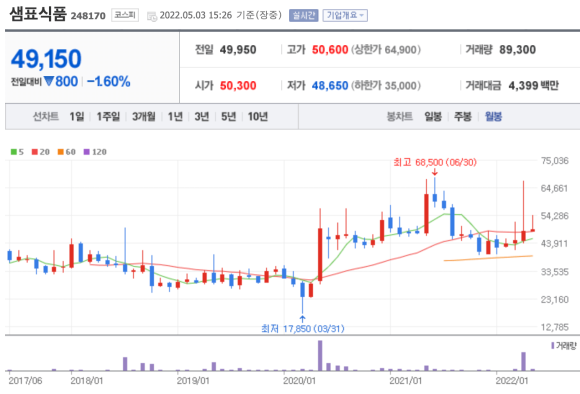This screenshot has height=394, width=580.
Task: Click the 저가 48,650 value
Action: click(330, 85)
